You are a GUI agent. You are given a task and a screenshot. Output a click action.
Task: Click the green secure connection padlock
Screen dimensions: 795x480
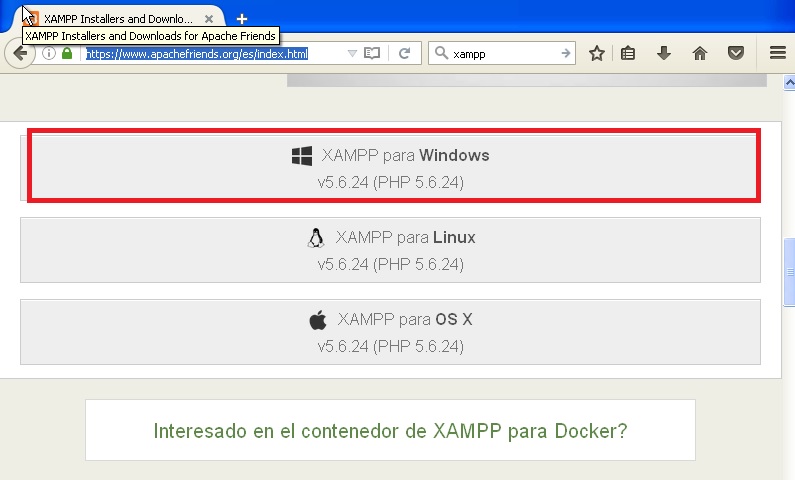click(67, 53)
